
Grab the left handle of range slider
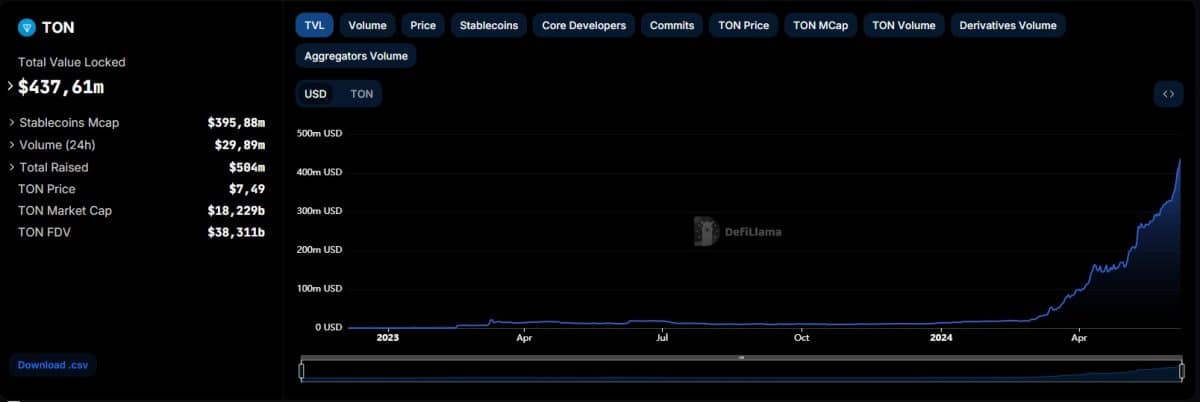[301, 371]
